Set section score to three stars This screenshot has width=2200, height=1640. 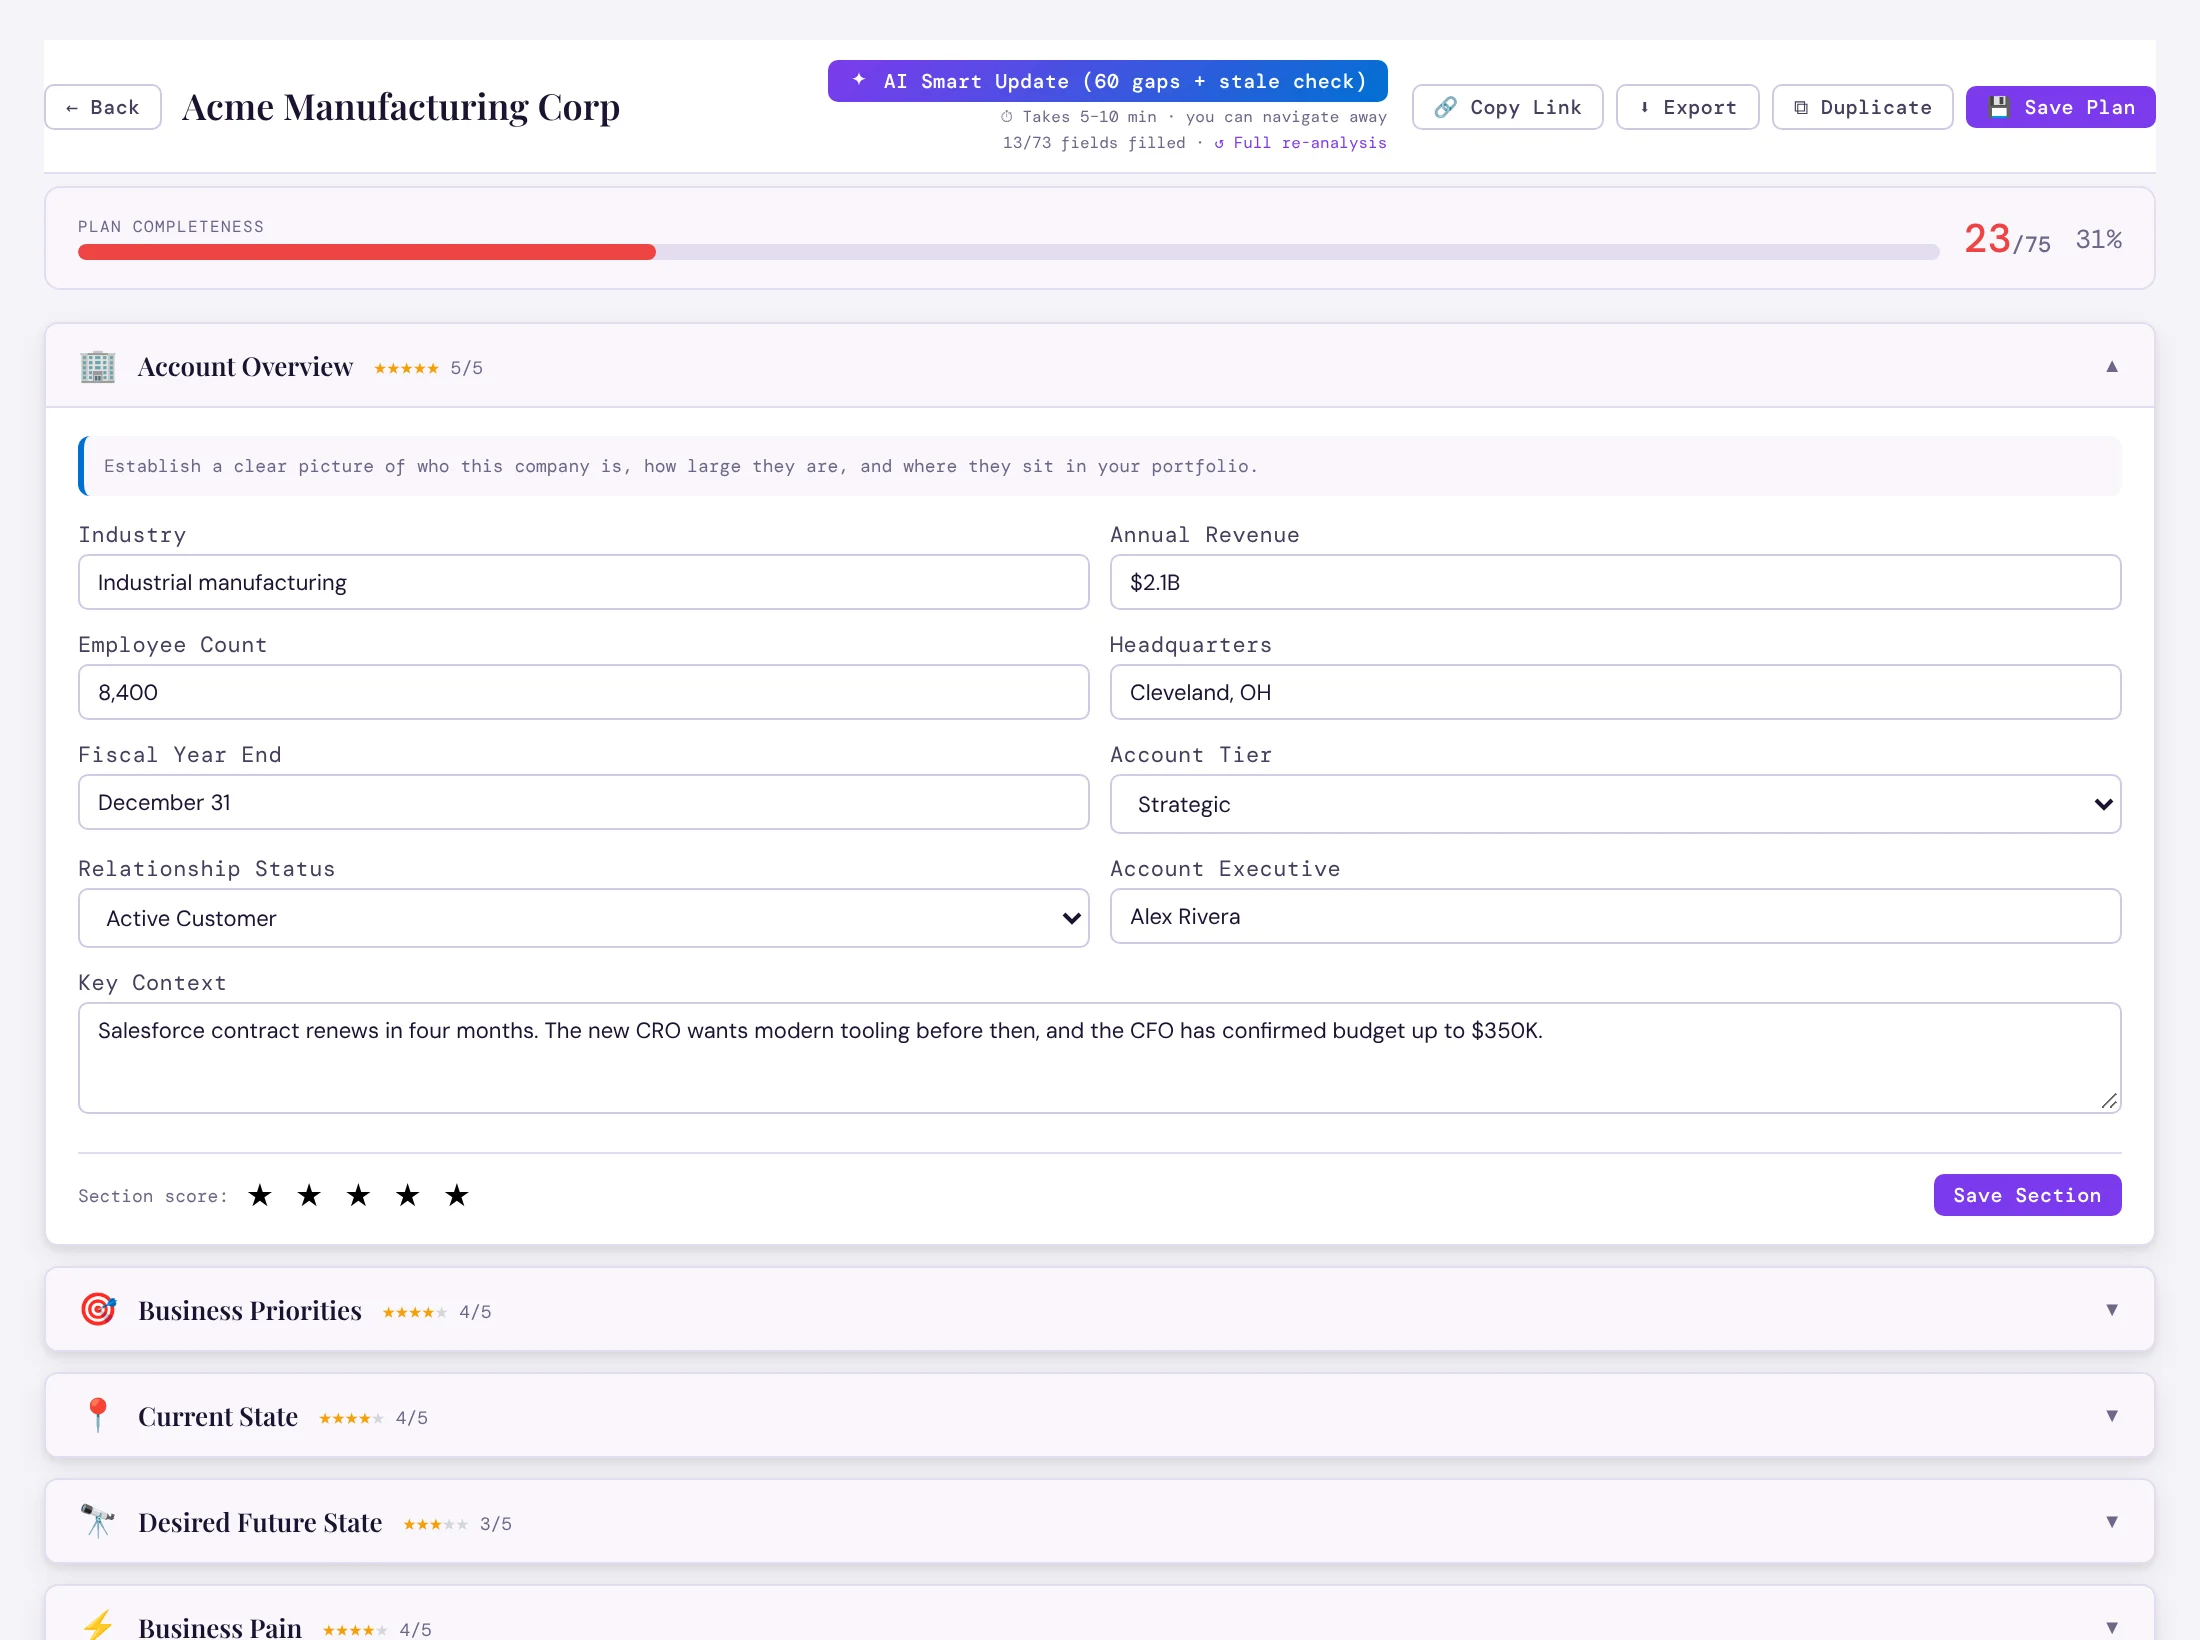358,1195
